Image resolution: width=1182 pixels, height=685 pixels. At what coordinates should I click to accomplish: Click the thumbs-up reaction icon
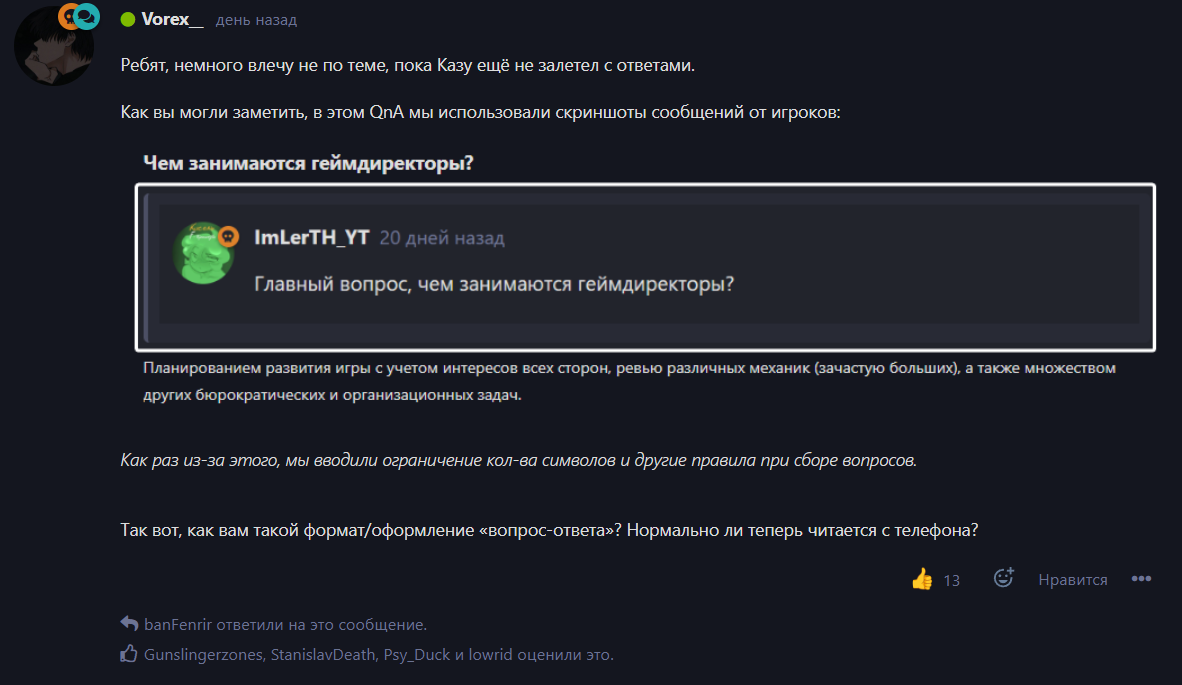[922, 579]
